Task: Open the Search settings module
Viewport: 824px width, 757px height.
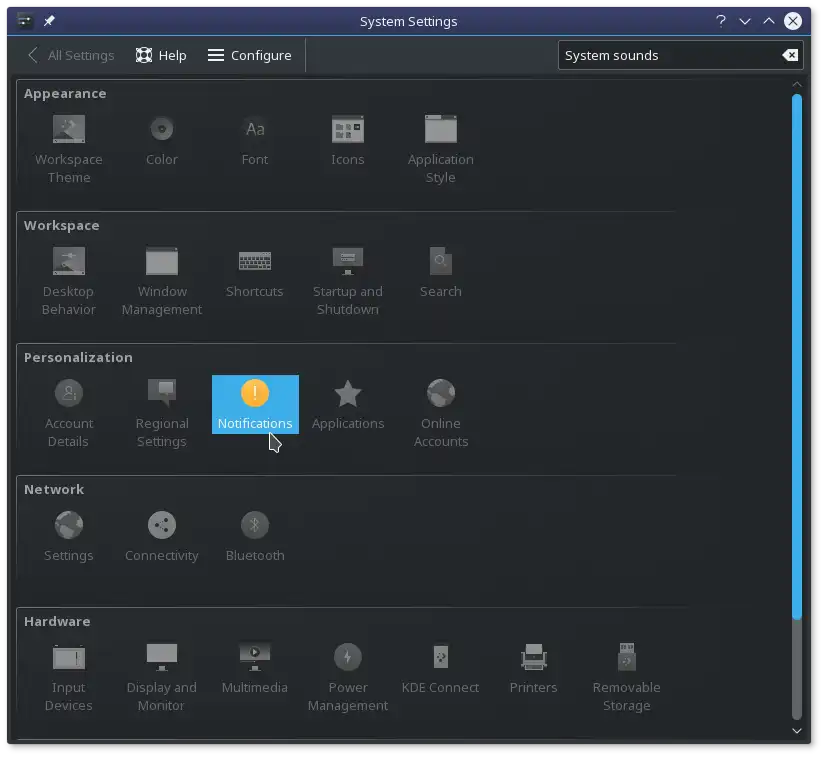Action: [440, 272]
